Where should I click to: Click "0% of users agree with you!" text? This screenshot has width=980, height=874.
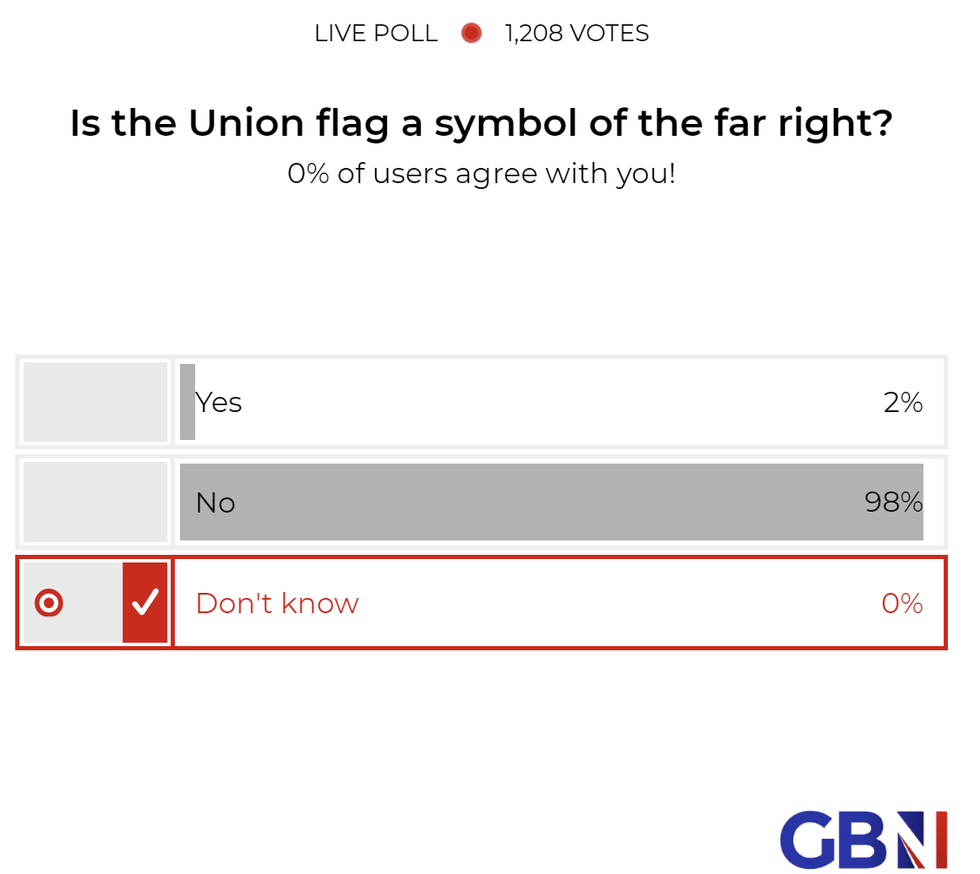pyautogui.click(x=481, y=174)
